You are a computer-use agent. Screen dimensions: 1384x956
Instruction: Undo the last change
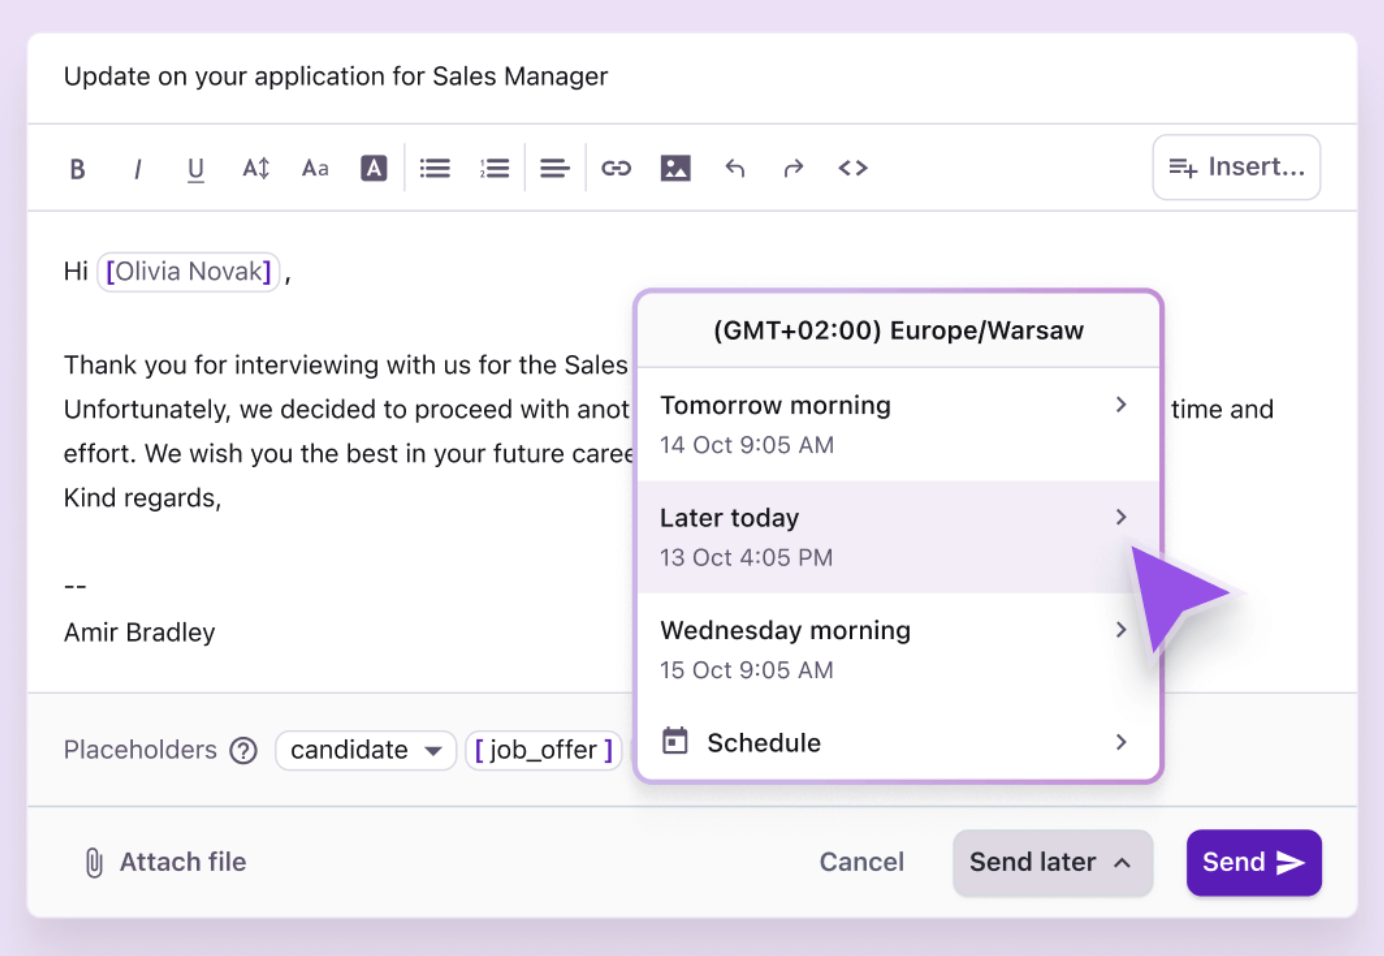(x=735, y=168)
